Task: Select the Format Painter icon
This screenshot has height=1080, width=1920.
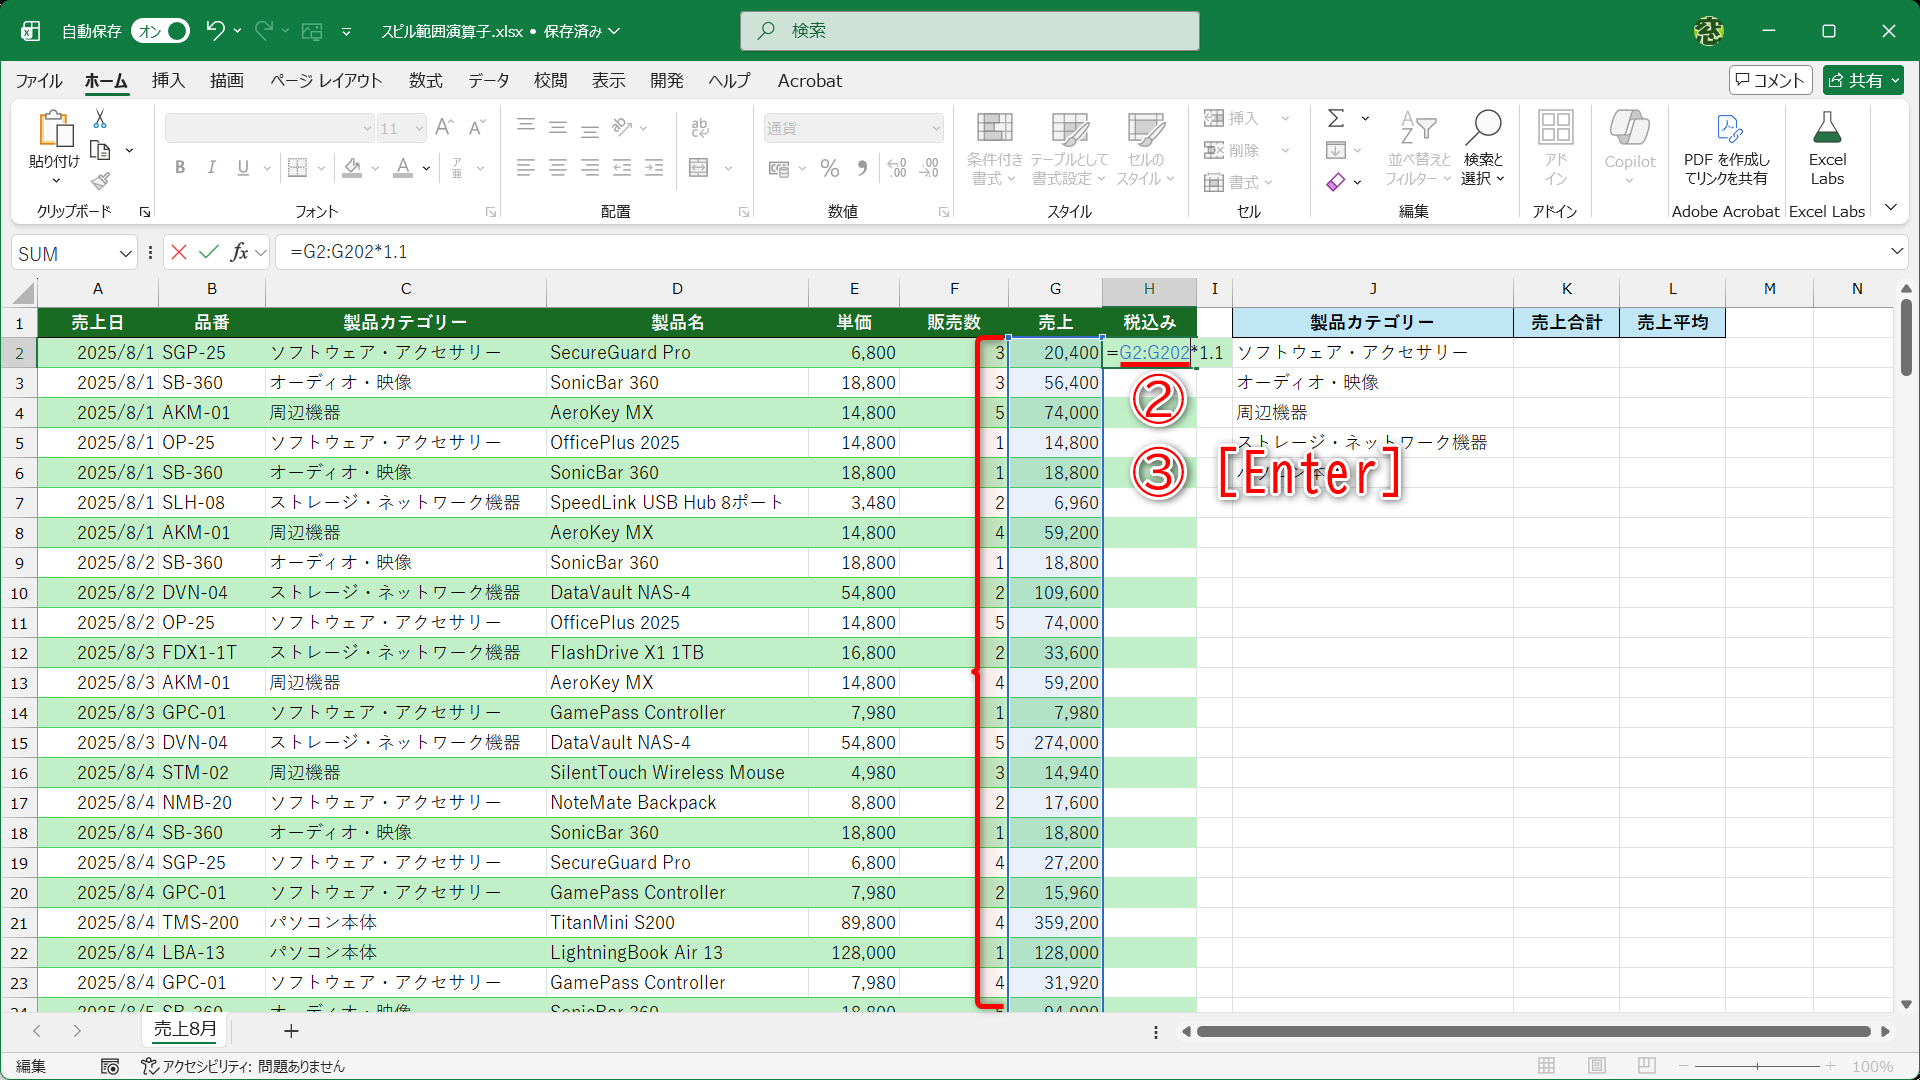Action: coord(99,181)
